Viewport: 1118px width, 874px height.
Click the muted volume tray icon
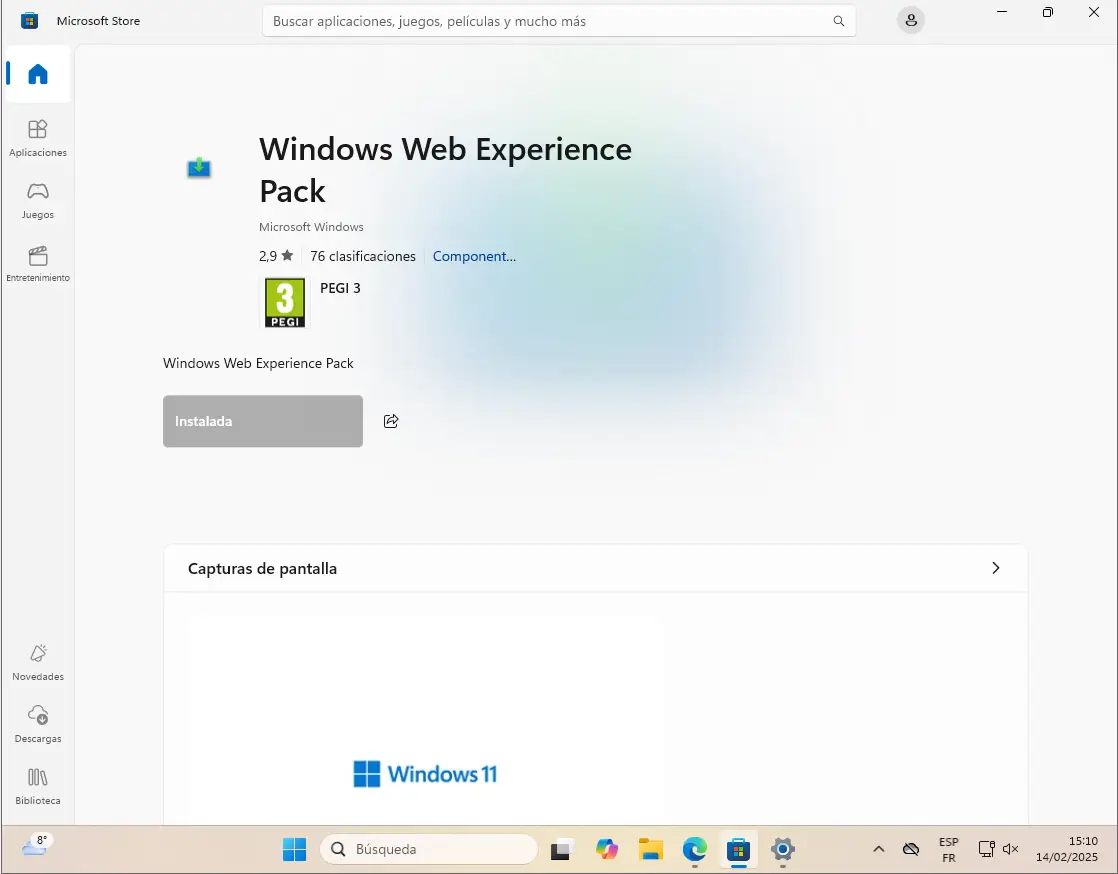pos(1010,849)
